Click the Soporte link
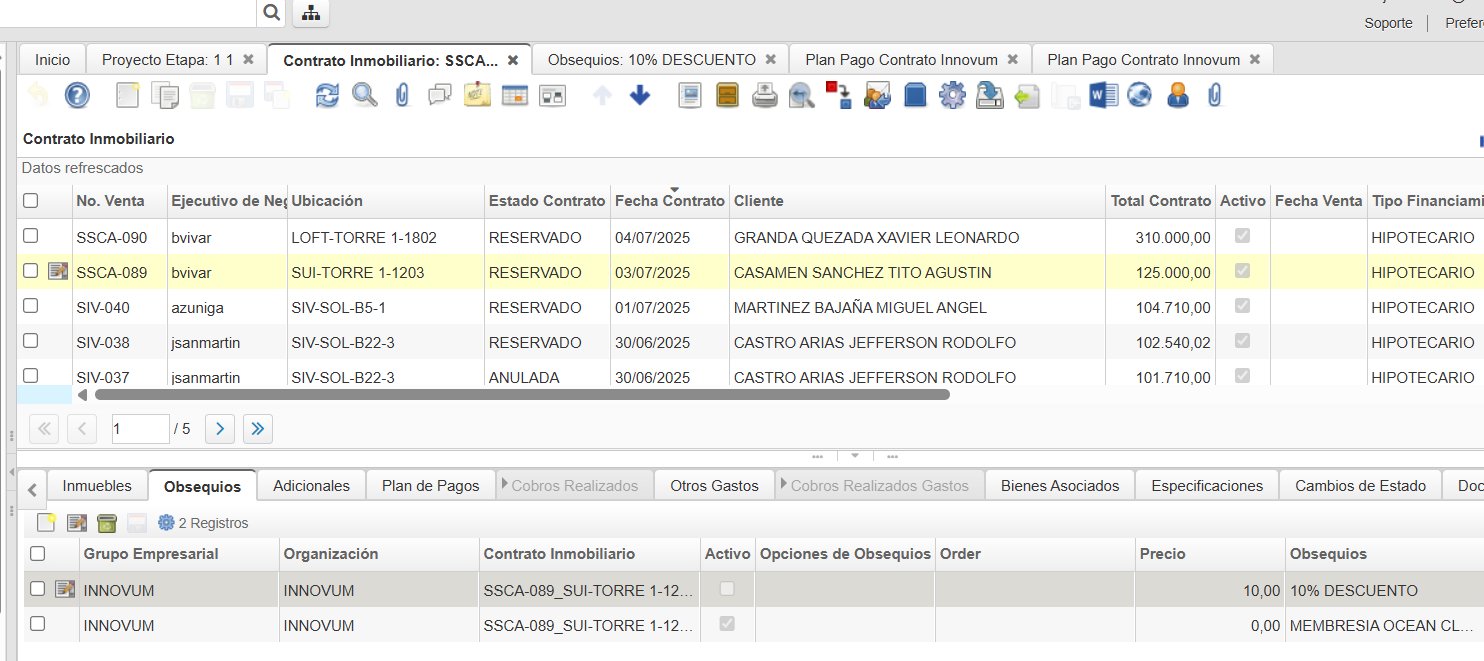This screenshot has height=661, width=1484. pos(1388,23)
